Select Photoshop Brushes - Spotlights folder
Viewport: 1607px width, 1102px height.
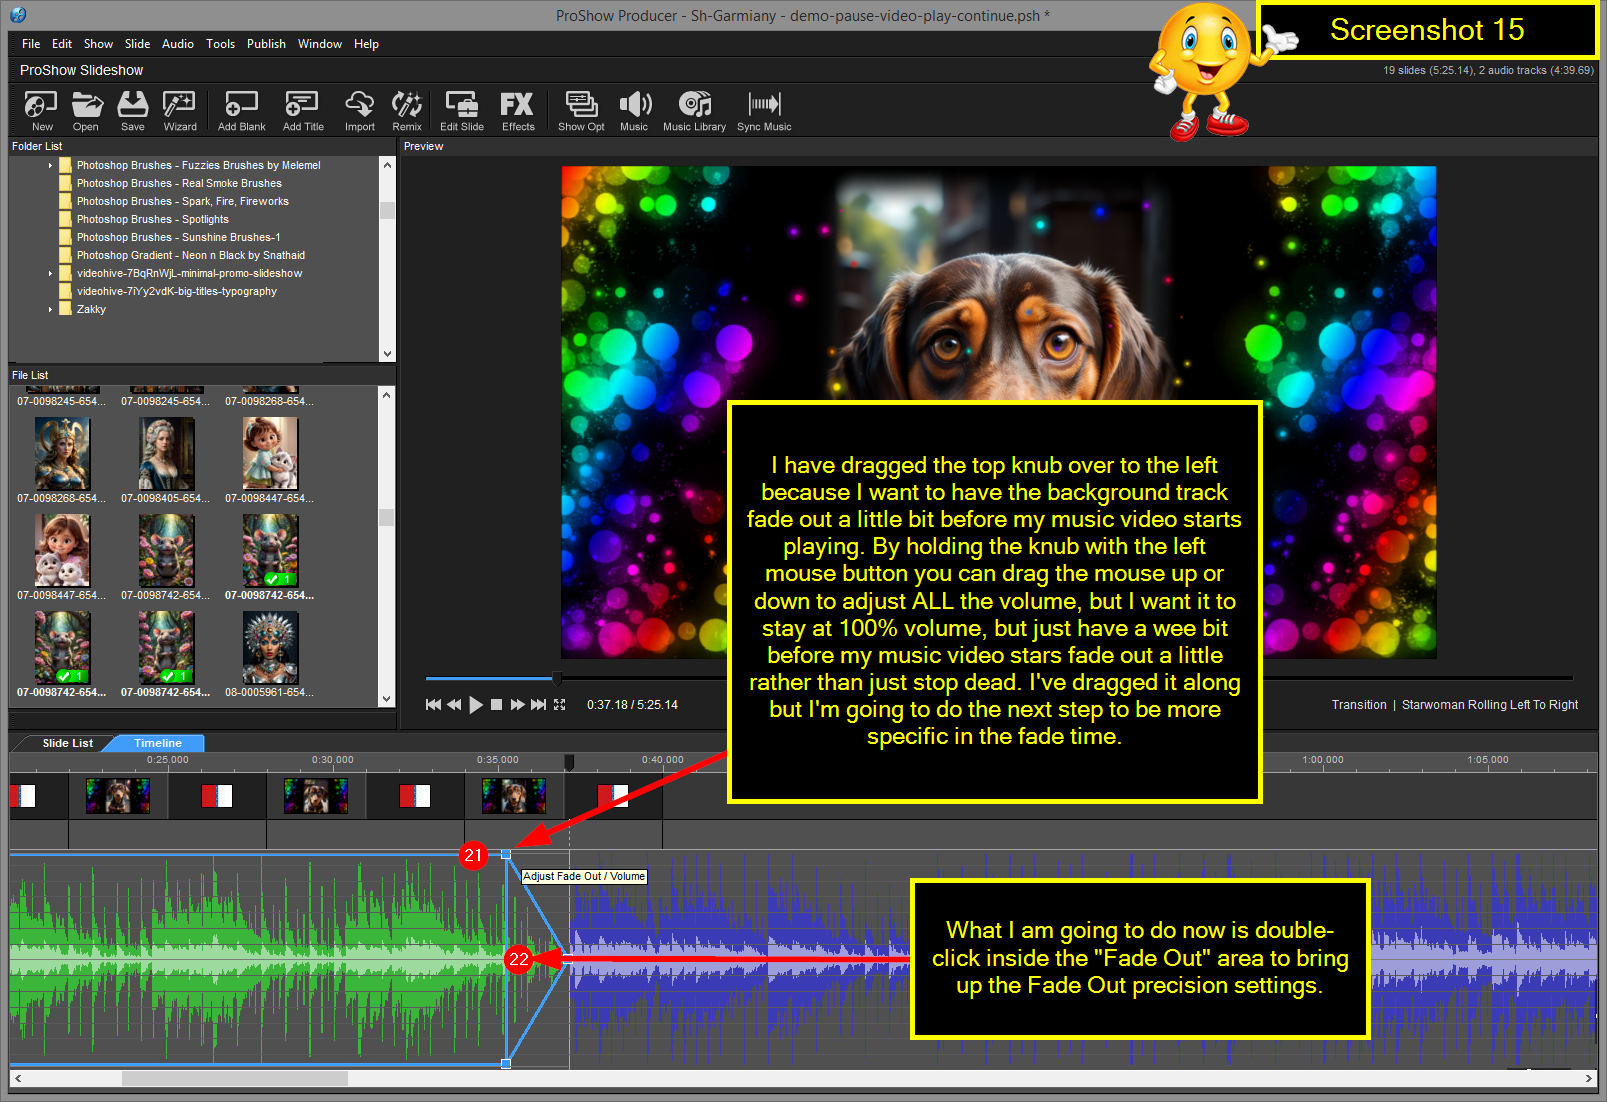click(153, 219)
